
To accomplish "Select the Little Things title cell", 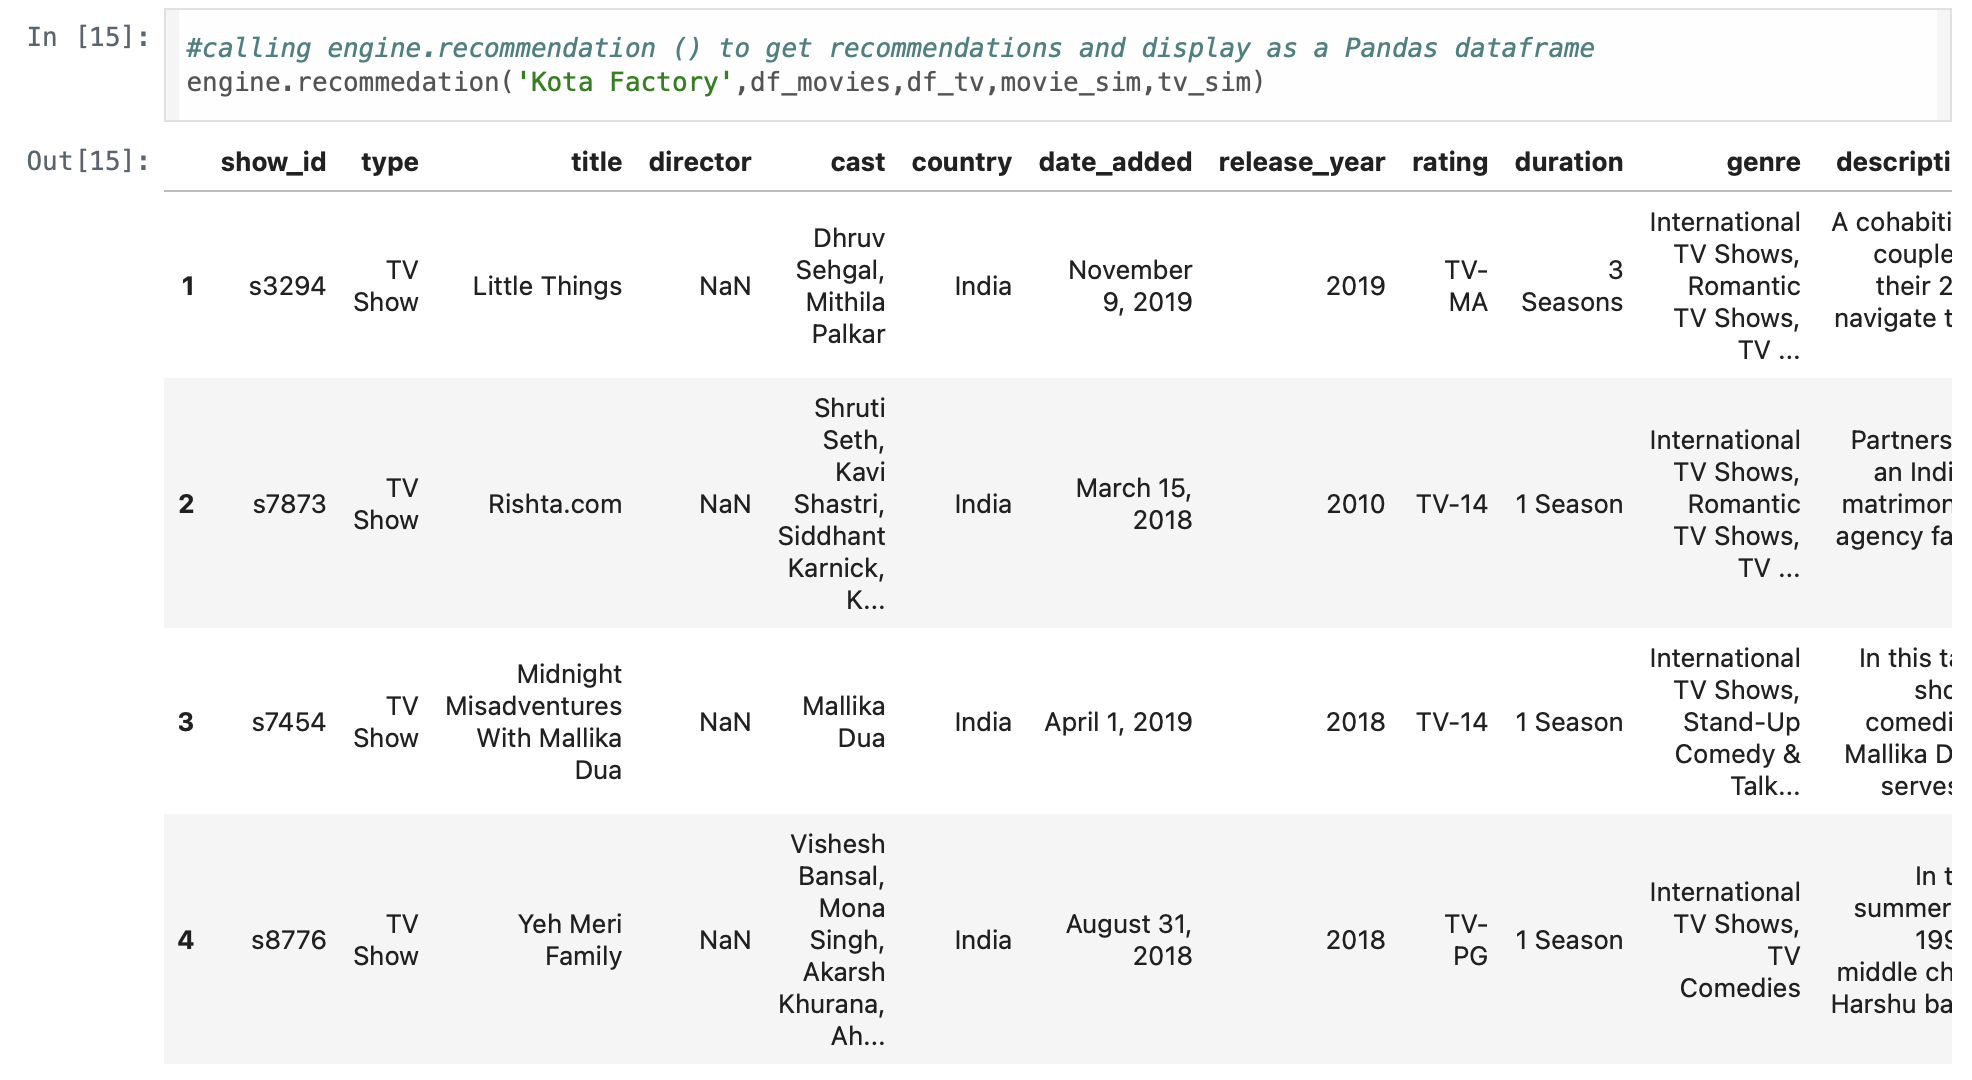I will pyautogui.click(x=547, y=286).
